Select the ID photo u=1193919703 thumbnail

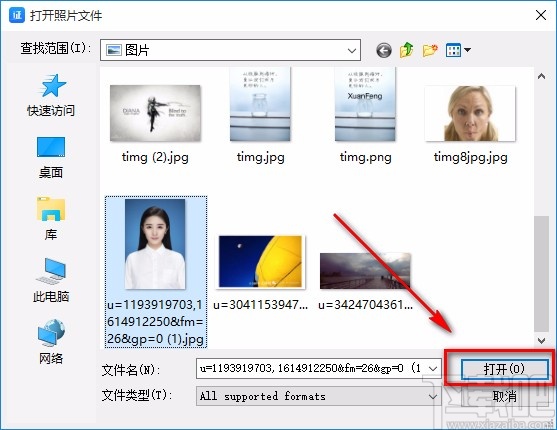point(155,244)
